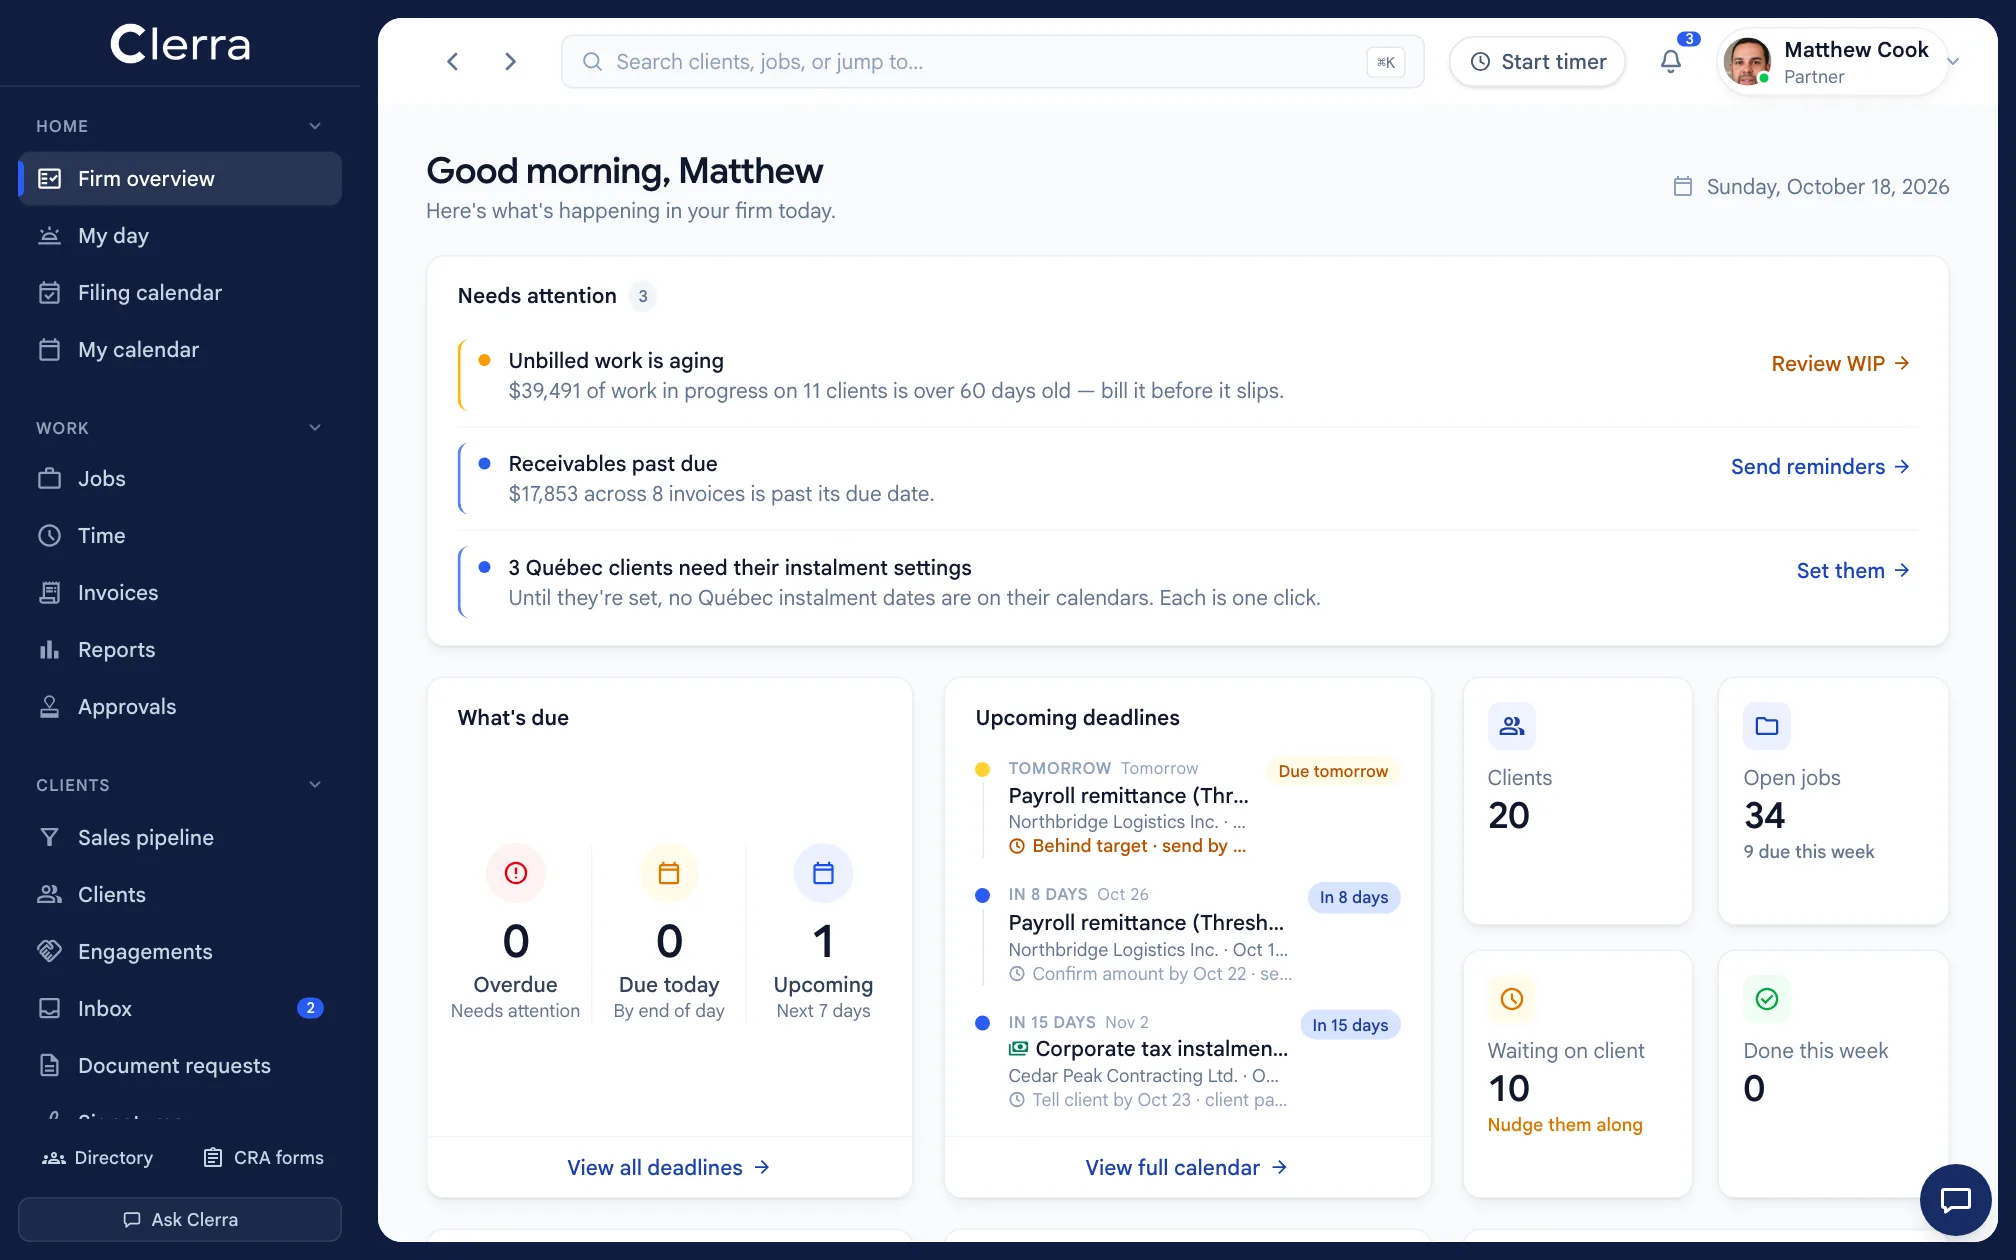Screen dimensions: 2016x1260
Task: Click Set them link
Action: 1853,571
